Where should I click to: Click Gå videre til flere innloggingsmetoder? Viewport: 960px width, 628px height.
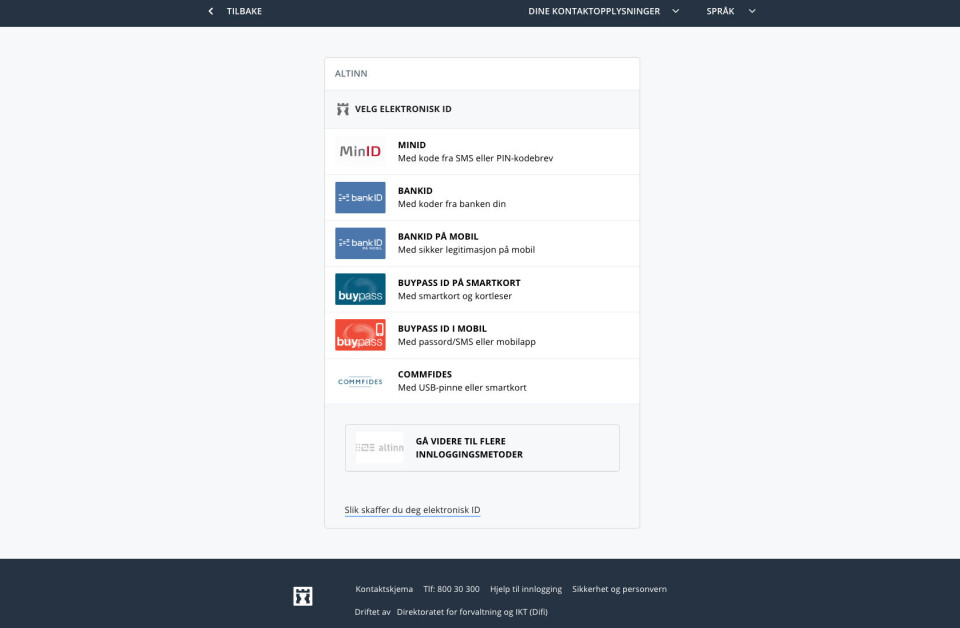coord(482,447)
